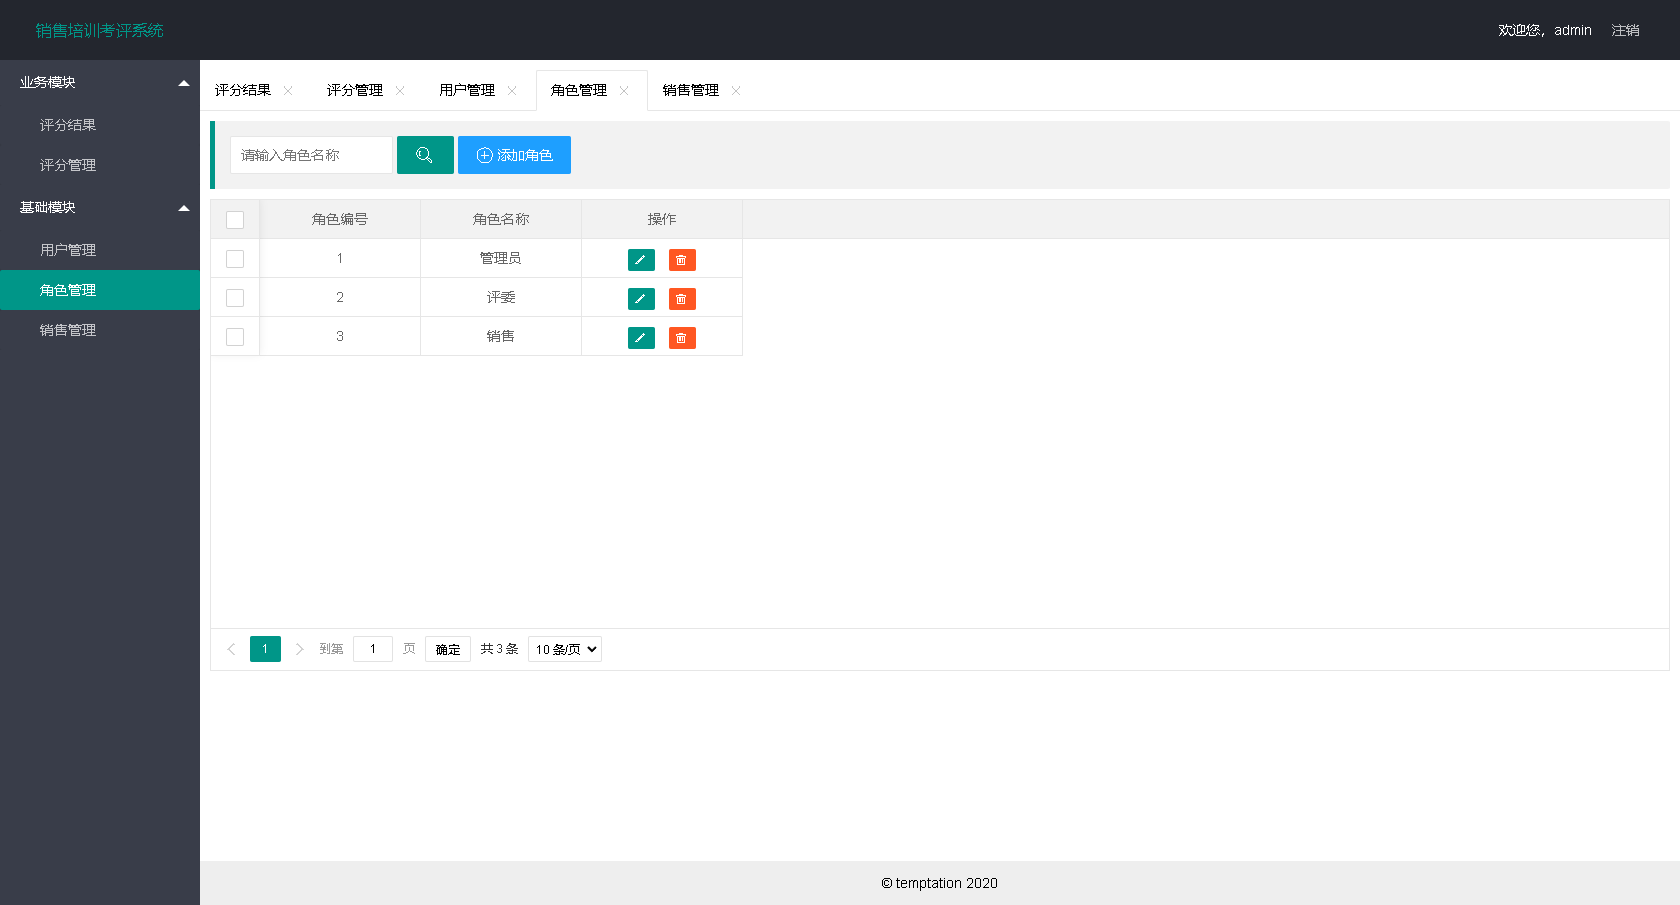
Task: Edit the 评委 role
Action: click(641, 298)
